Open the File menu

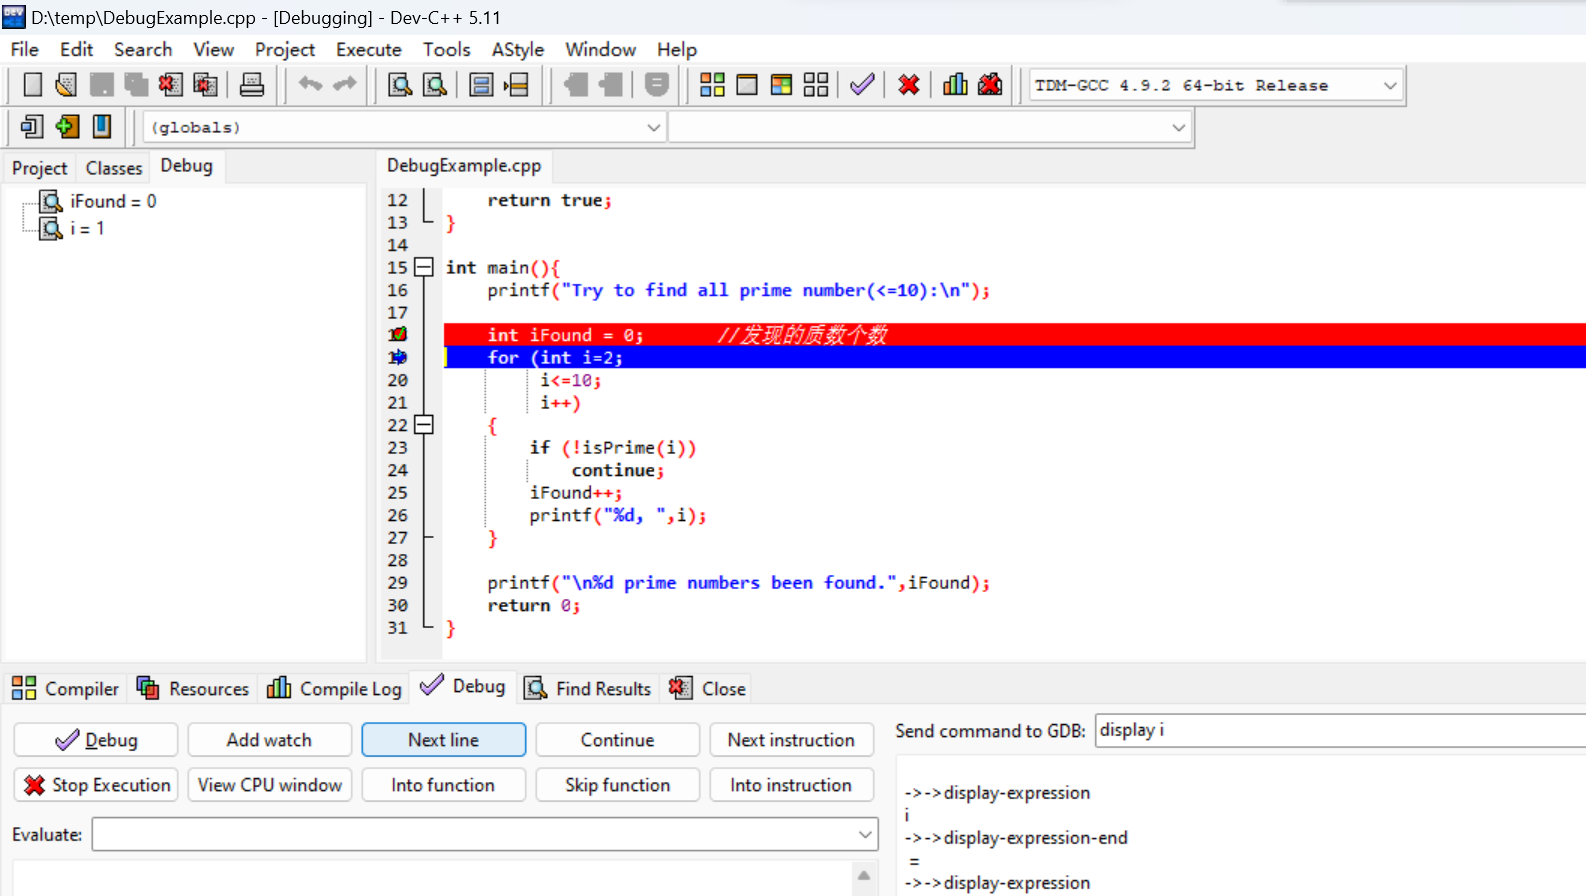pos(25,49)
